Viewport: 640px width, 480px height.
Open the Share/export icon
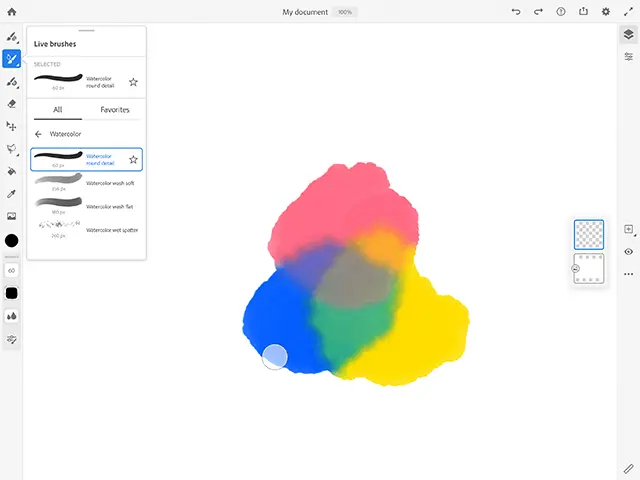583,12
